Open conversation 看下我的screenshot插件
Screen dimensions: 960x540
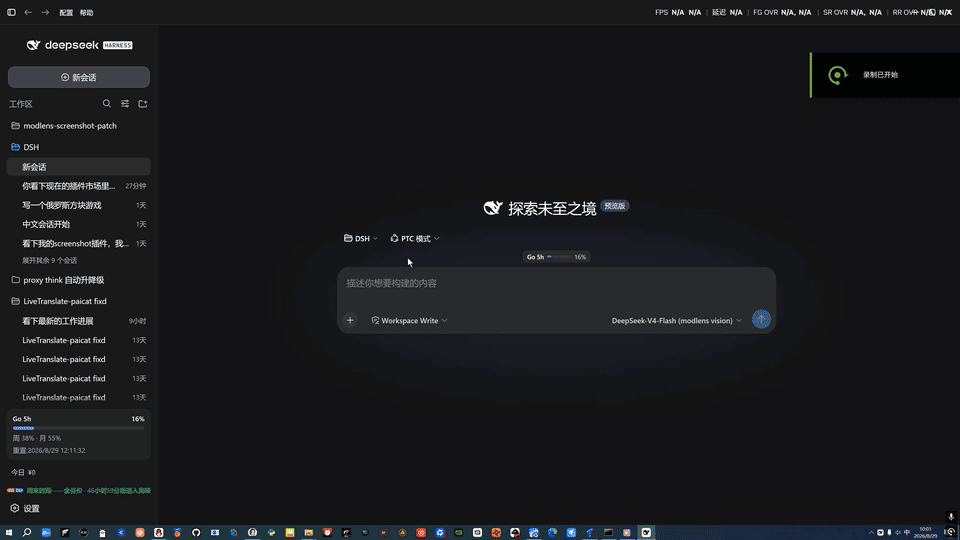pos(78,243)
